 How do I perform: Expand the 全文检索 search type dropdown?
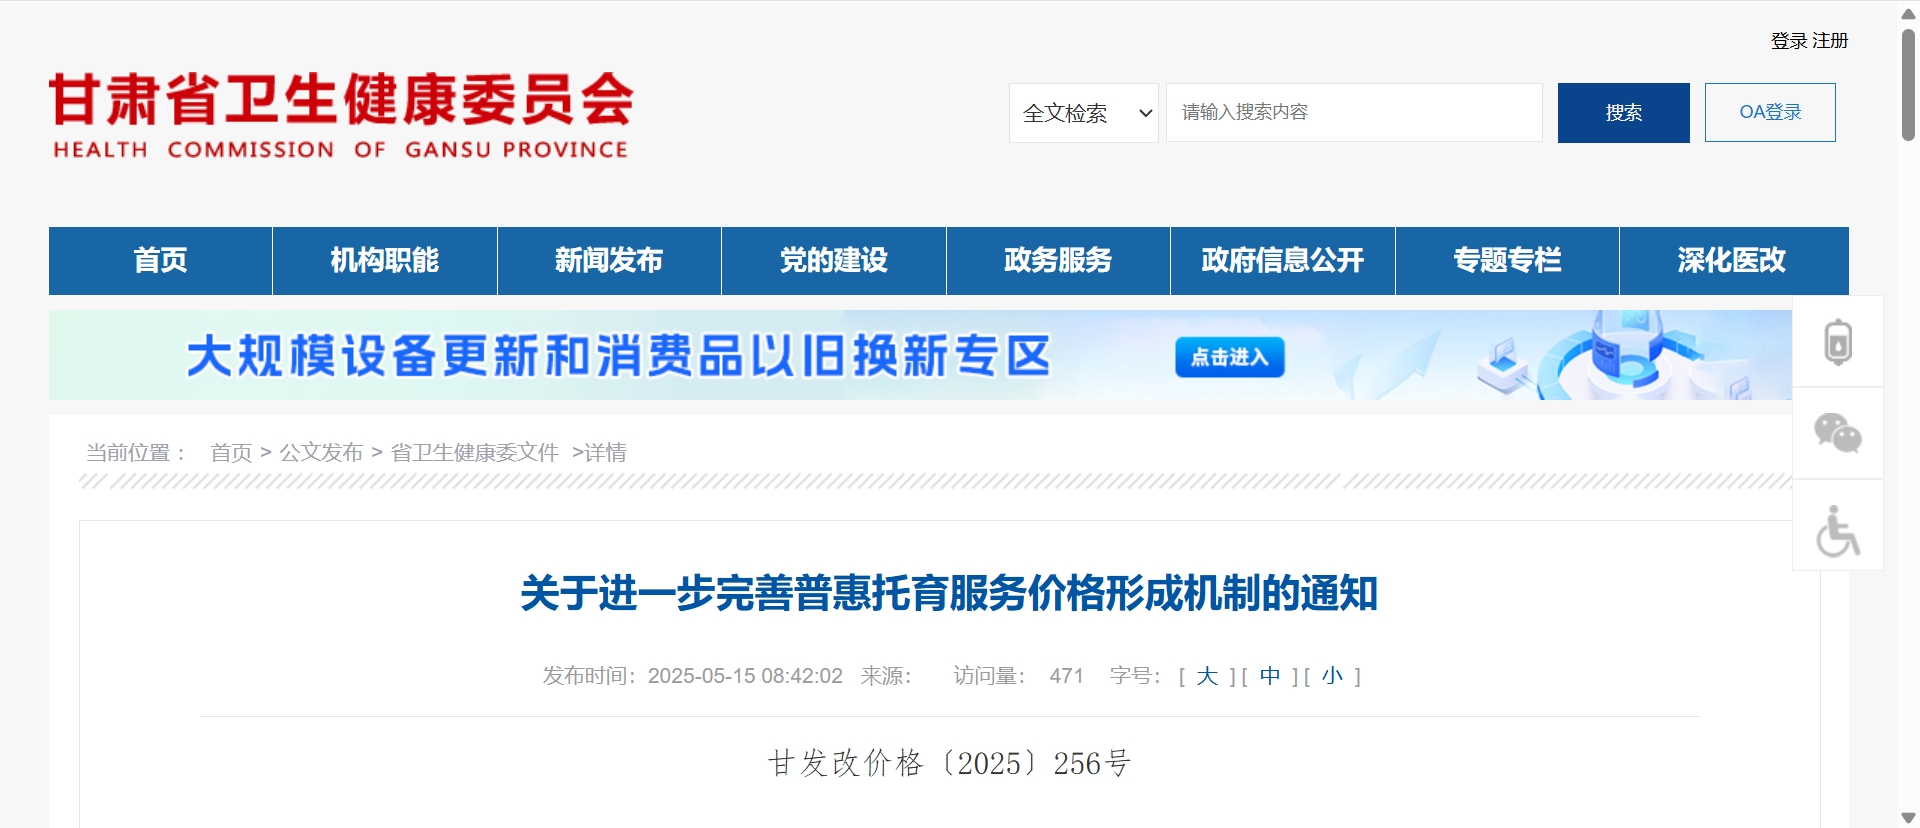click(1083, 113)
